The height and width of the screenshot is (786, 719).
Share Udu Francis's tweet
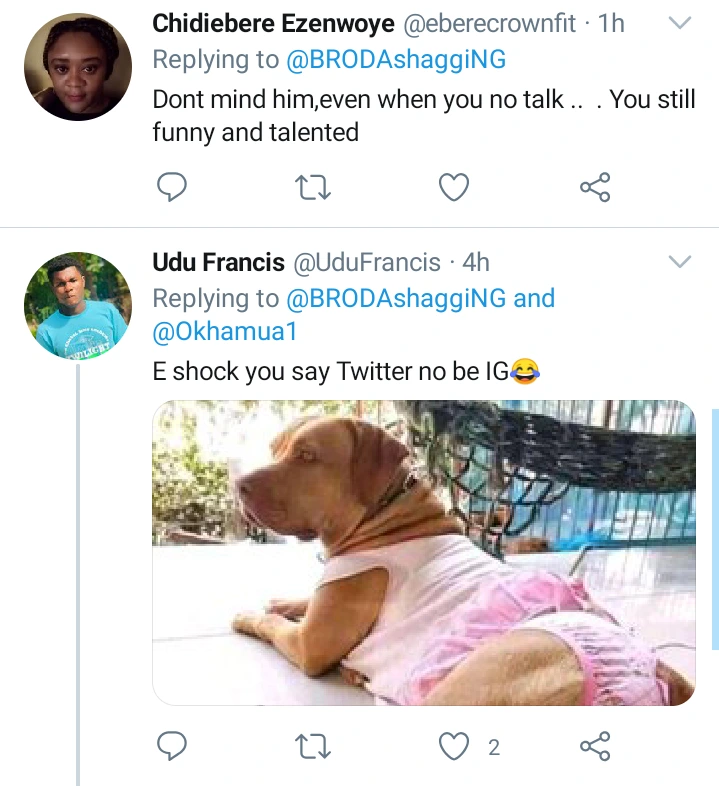point(595,745)
